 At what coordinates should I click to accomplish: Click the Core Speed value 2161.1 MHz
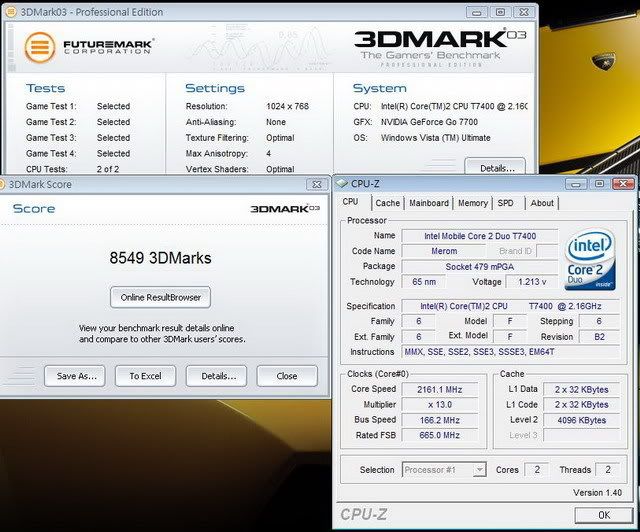(440, 390)
